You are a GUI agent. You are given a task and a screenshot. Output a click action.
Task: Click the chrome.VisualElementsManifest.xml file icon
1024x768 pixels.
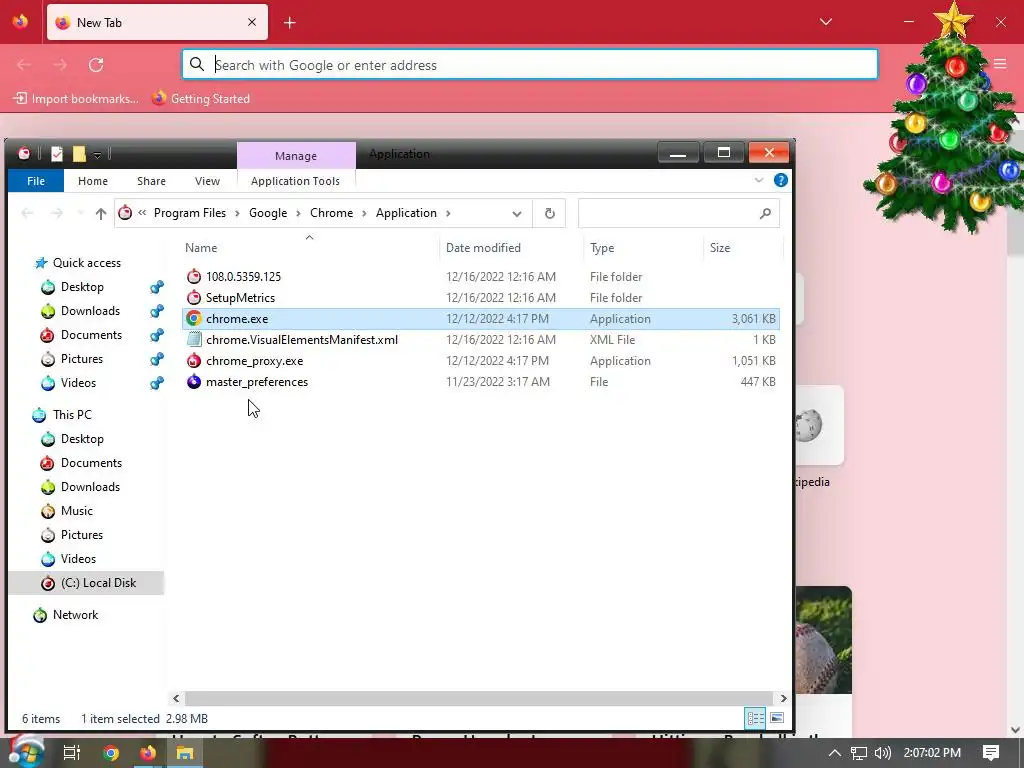[x=194, y=340]
